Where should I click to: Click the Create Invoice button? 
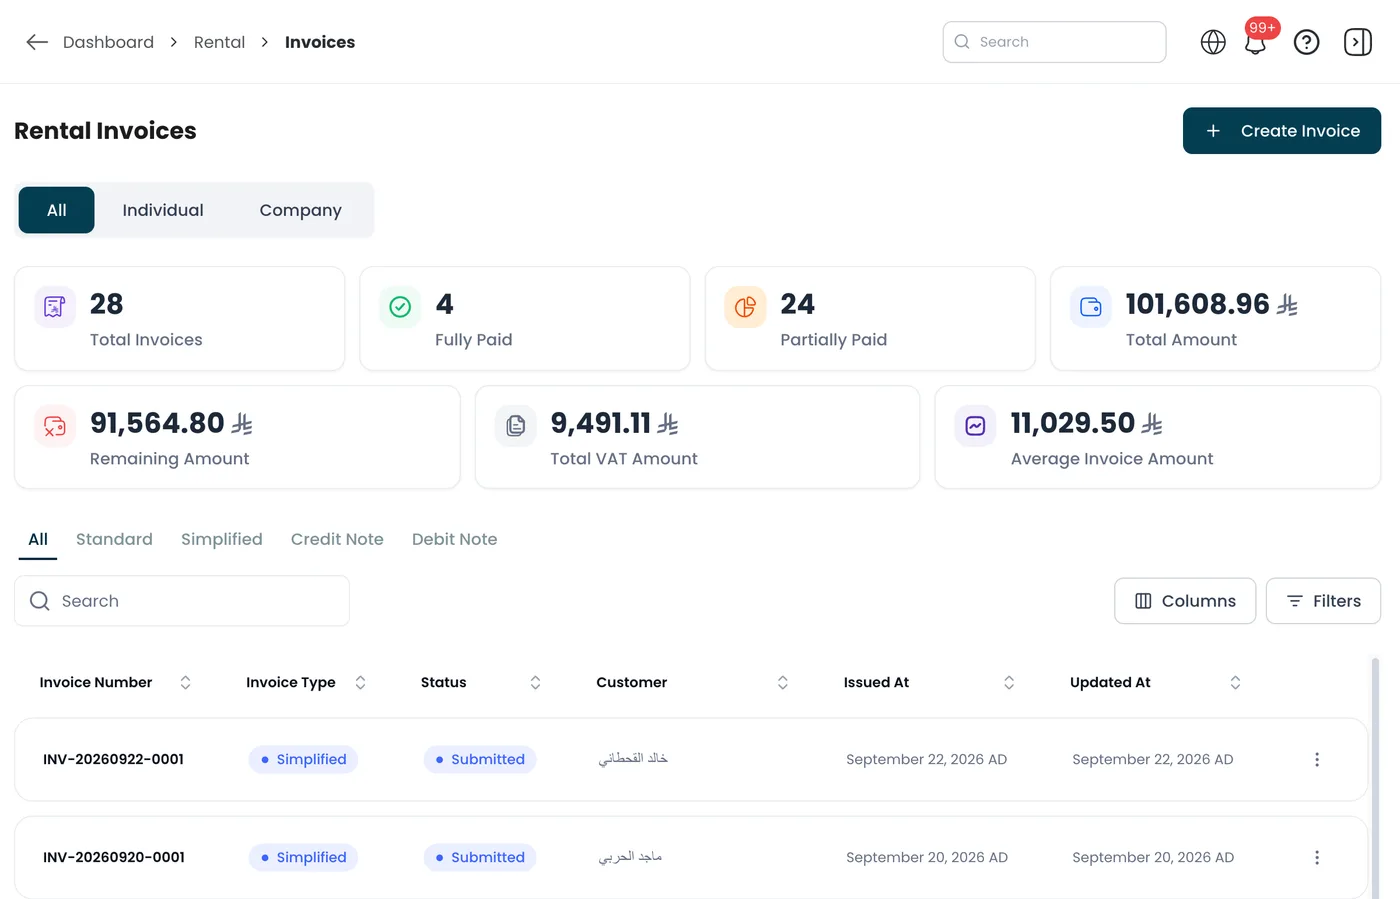pos(1281,131)
